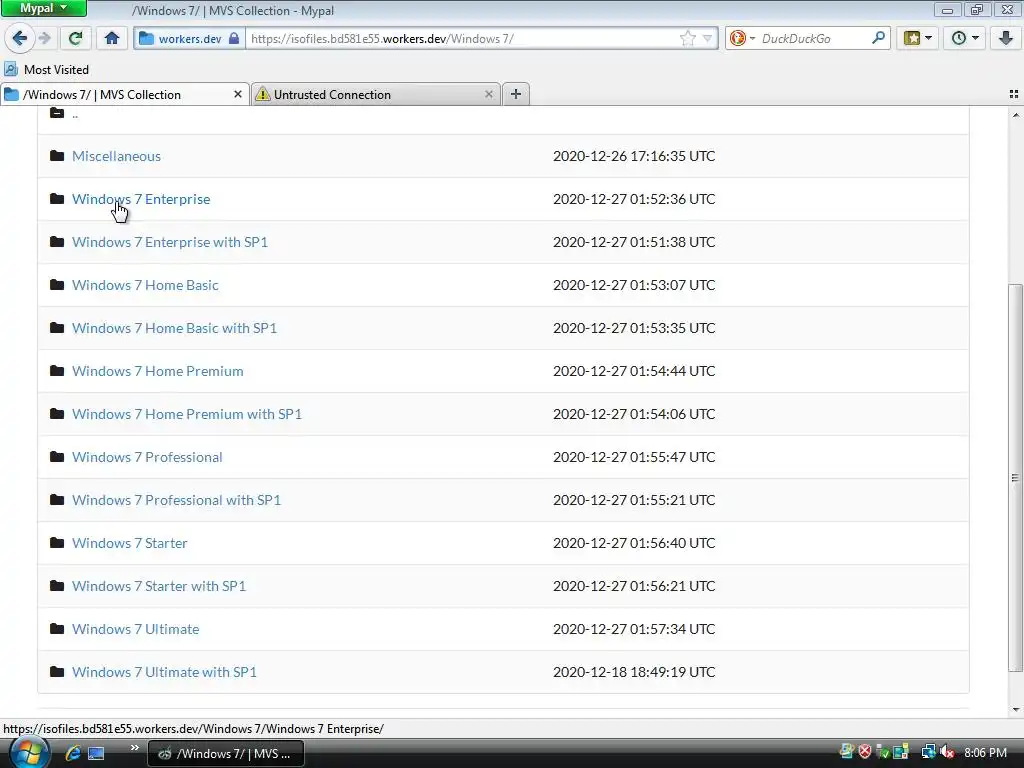Click the timestamp 2020-12-18 18:49:19 UTC
The width and height of the screenshot is (1024, 768).
pos(634,673)
